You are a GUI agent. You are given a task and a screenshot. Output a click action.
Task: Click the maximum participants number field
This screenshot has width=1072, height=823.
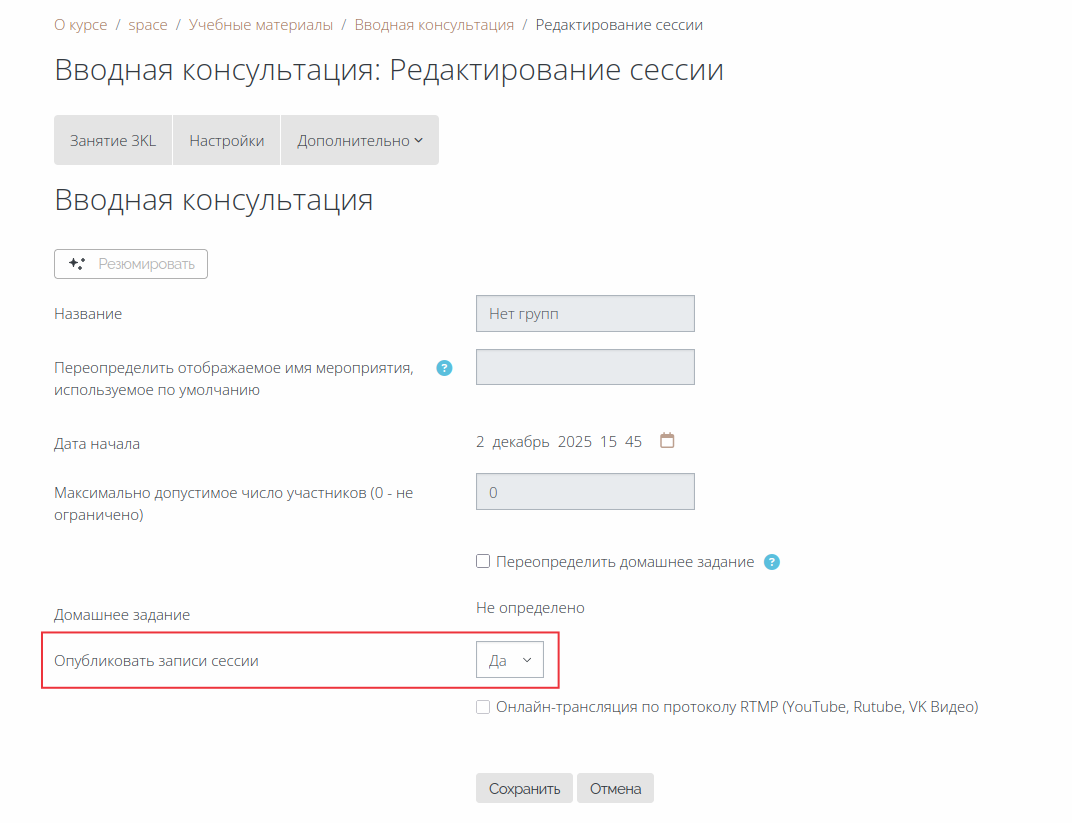[x=585, y=491]
